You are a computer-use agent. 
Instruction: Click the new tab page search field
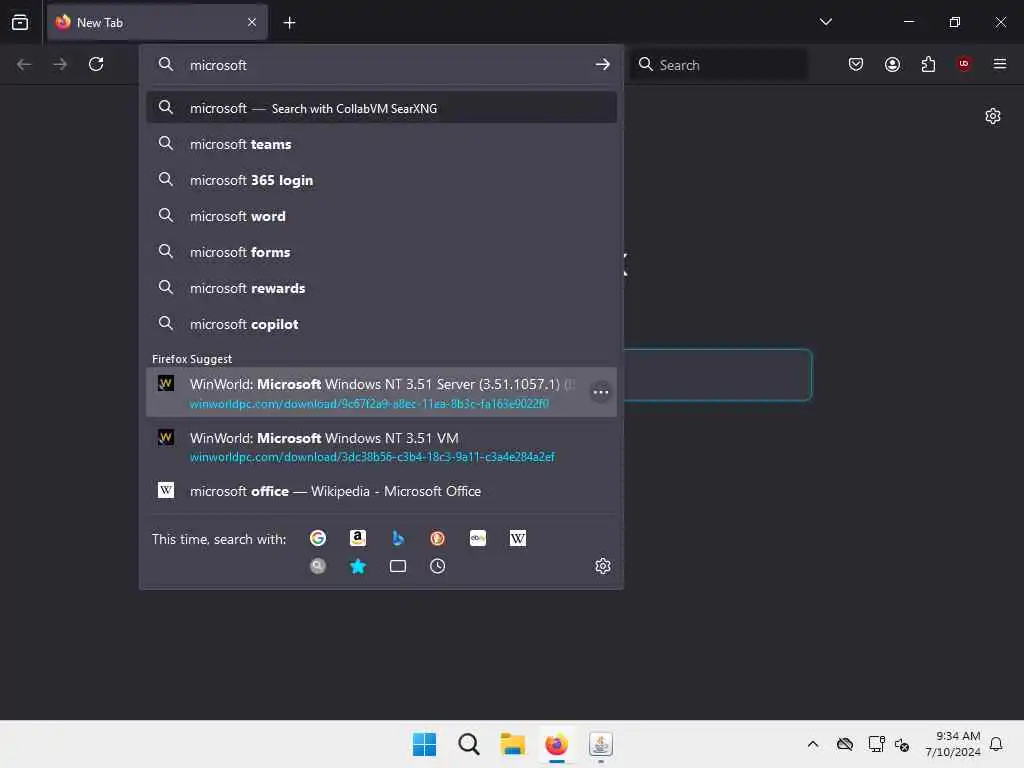[x=718, y=375]
